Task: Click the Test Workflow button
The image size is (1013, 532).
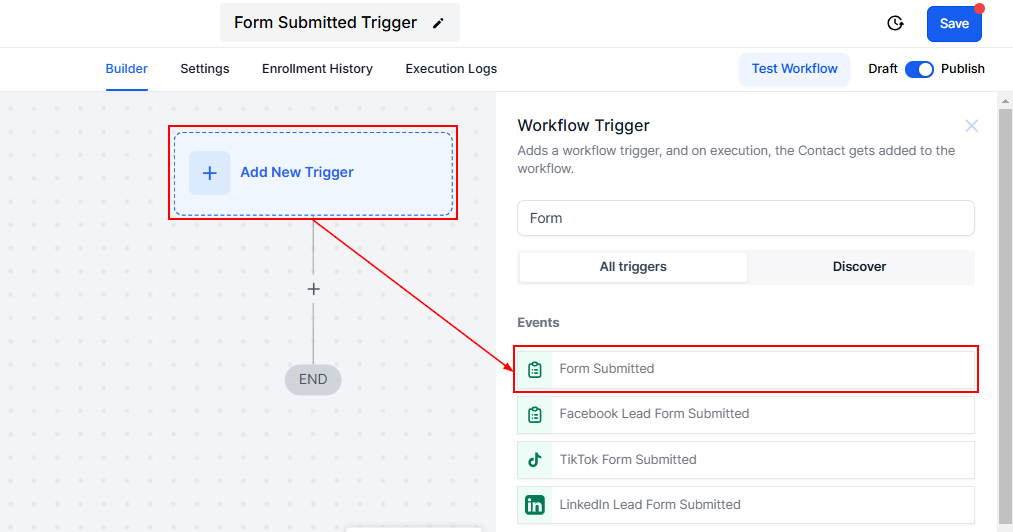Action: [x=795, y=69]
